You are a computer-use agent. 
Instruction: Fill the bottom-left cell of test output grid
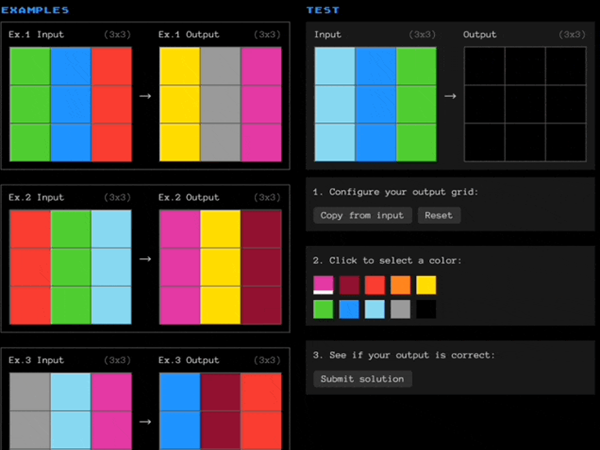(484, 143)
